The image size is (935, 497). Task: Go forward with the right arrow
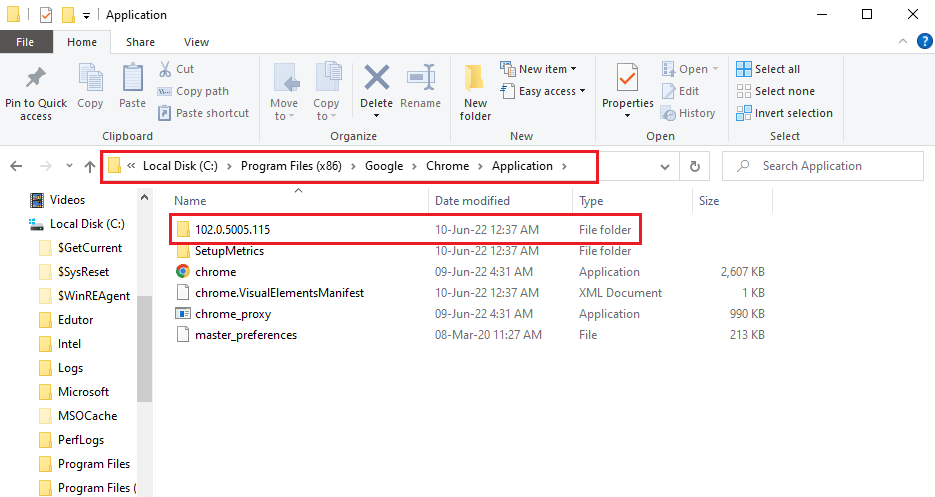click(45, 166)
